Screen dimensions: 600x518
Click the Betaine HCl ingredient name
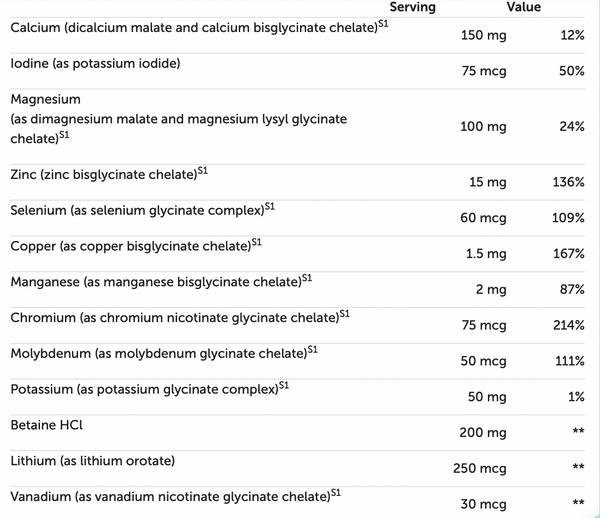(x=46, y=425)
